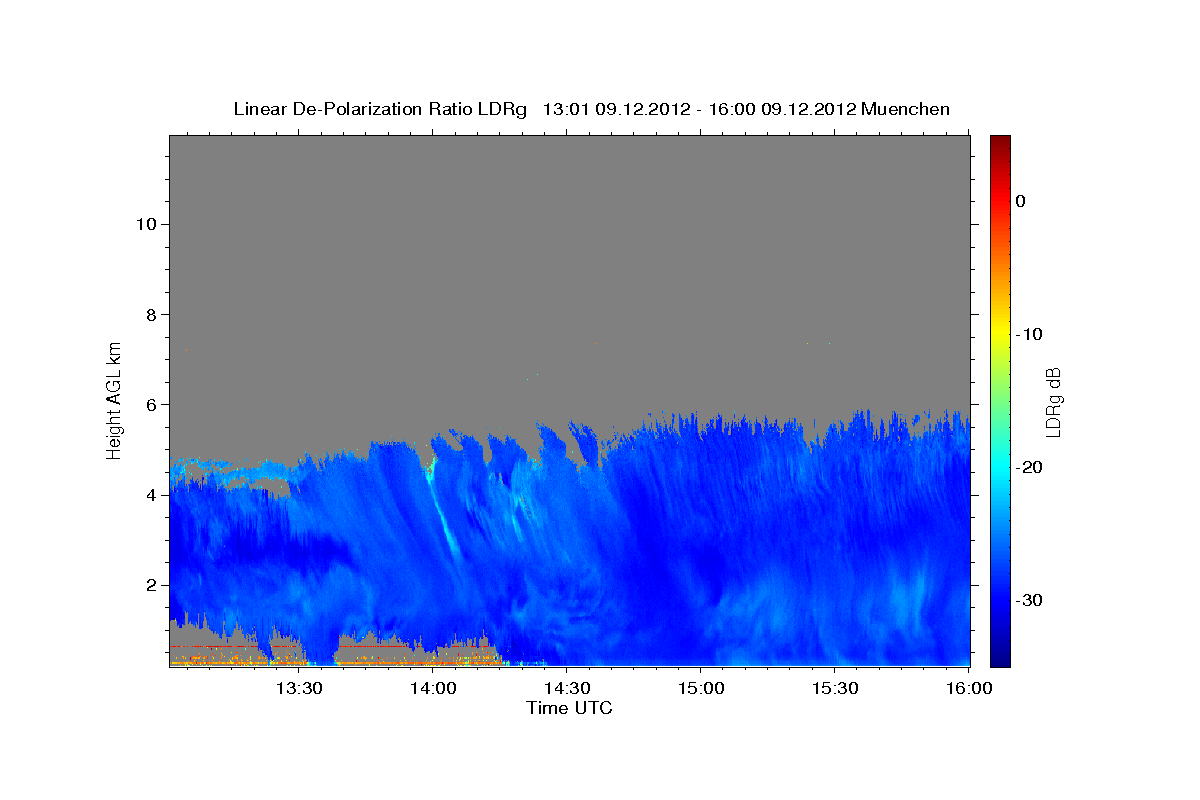Image resolution: width=1200 pixels, height=800 pixels.
Task: Click the height tick label '2'
Action: point(149,584)
